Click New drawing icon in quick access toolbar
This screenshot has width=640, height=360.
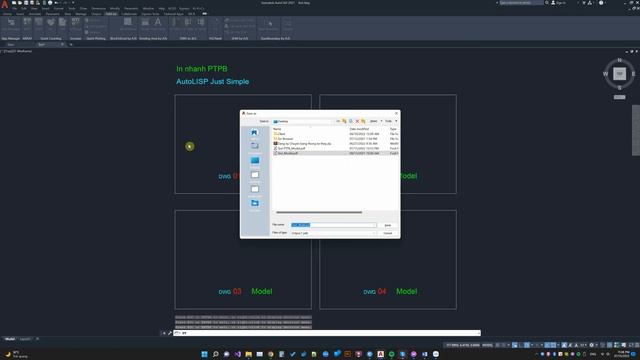[14, 3]
